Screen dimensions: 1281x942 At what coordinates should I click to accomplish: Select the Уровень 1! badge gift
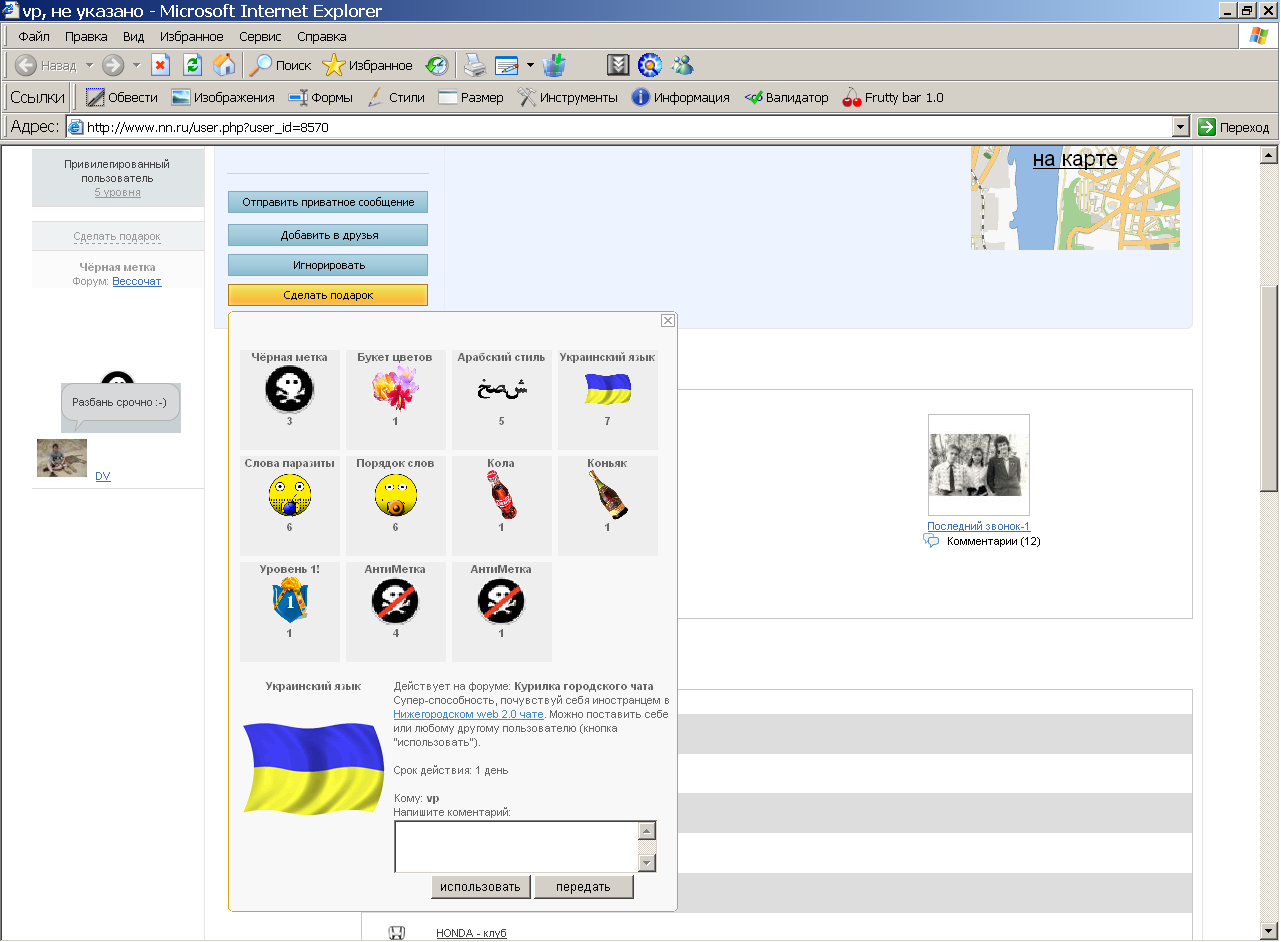tap(289, 600)
